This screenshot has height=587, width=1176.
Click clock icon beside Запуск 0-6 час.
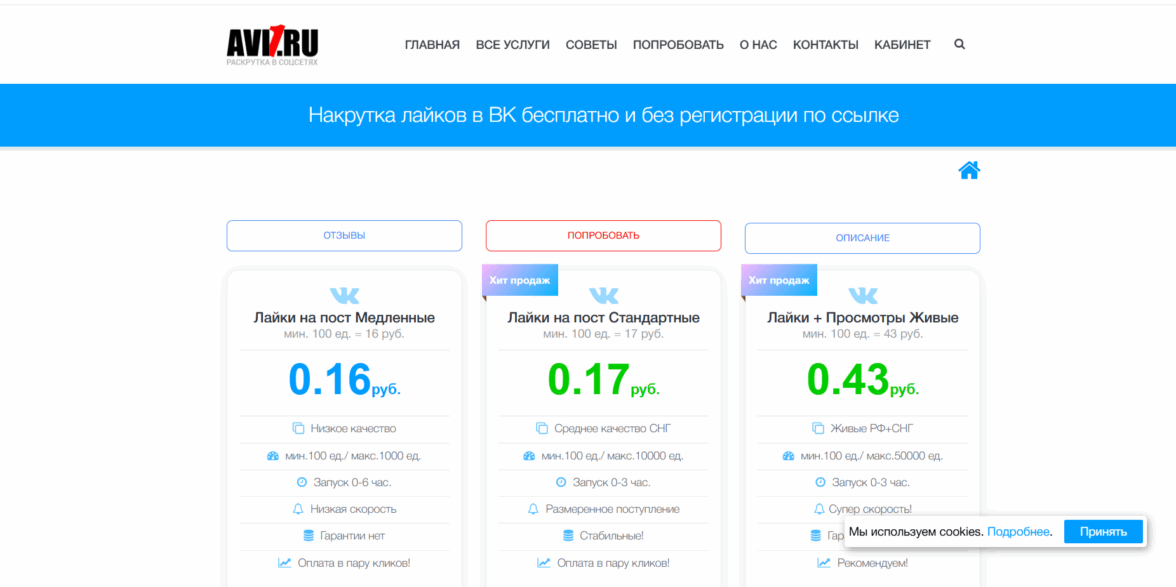coord(302,482)
